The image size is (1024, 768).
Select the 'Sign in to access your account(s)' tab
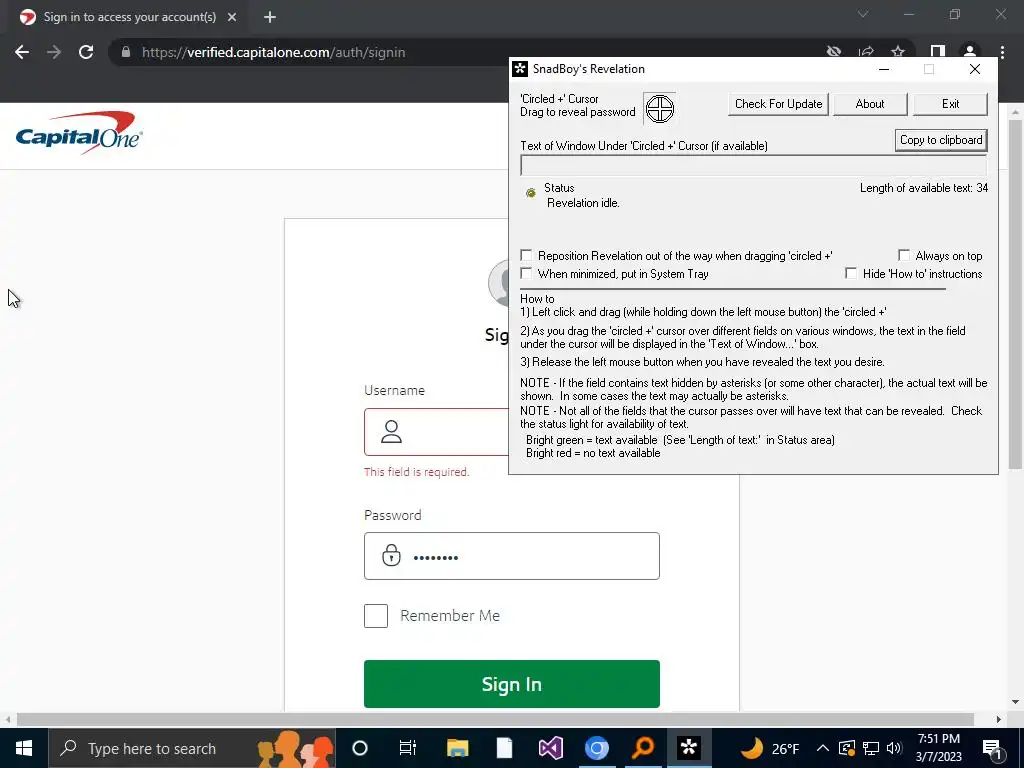click(129, 17)
